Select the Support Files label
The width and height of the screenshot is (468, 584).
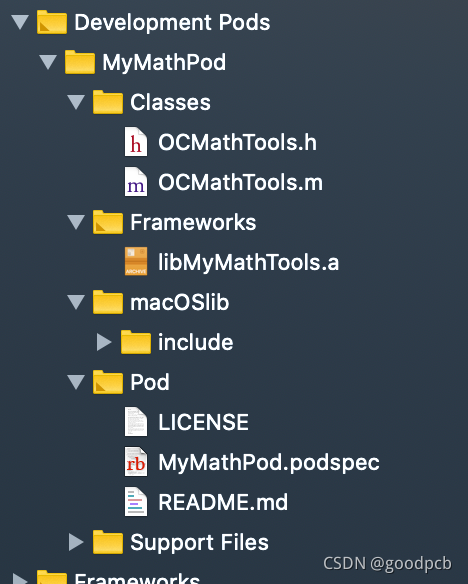(199, 542)
